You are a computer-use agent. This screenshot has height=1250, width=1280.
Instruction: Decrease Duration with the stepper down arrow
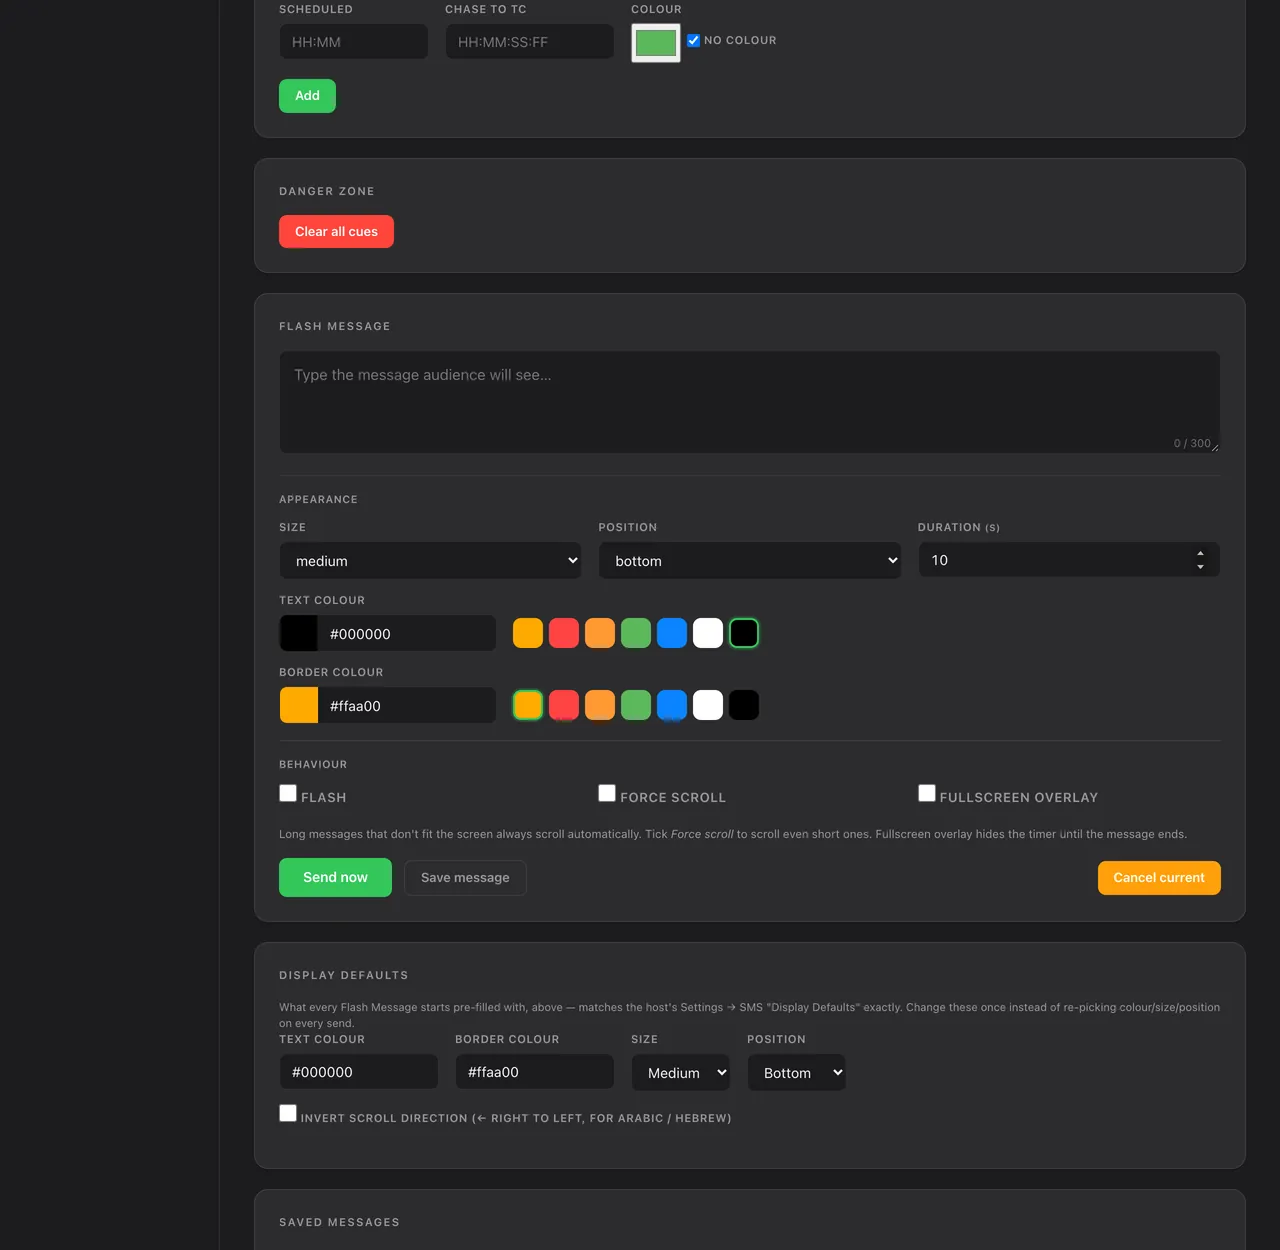1200,567
